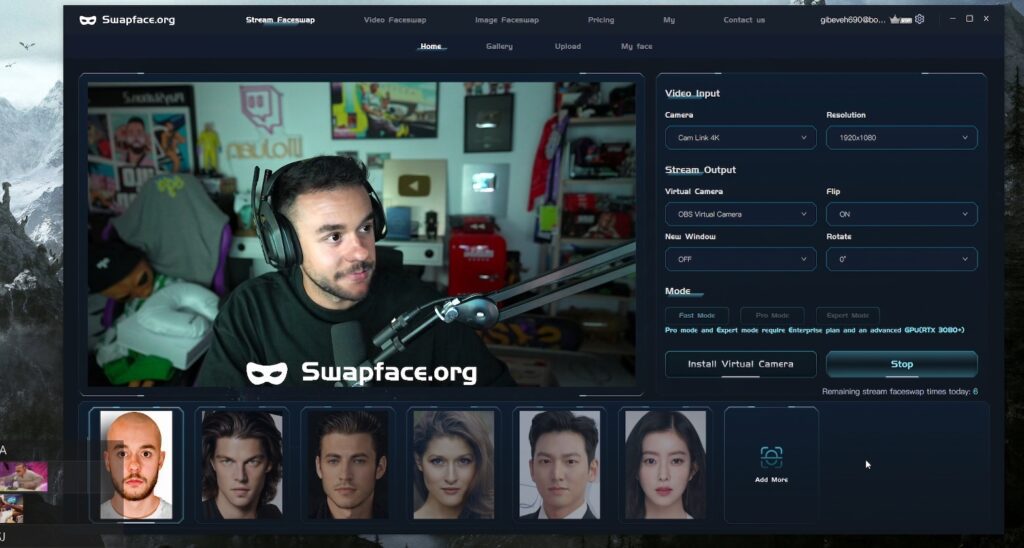The height and width of the screenshot is (548, 1024).
Task: Click the Swapface.org mask logo icon
Action: pos(88,20)
